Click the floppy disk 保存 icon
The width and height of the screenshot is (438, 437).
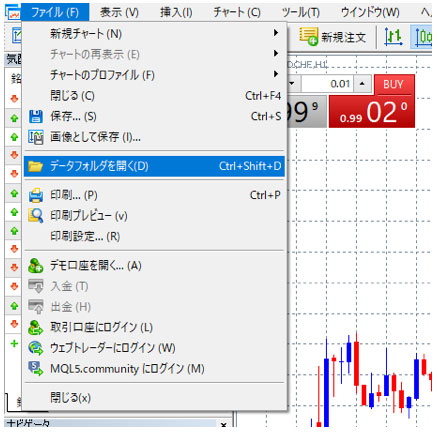(36, 117)
